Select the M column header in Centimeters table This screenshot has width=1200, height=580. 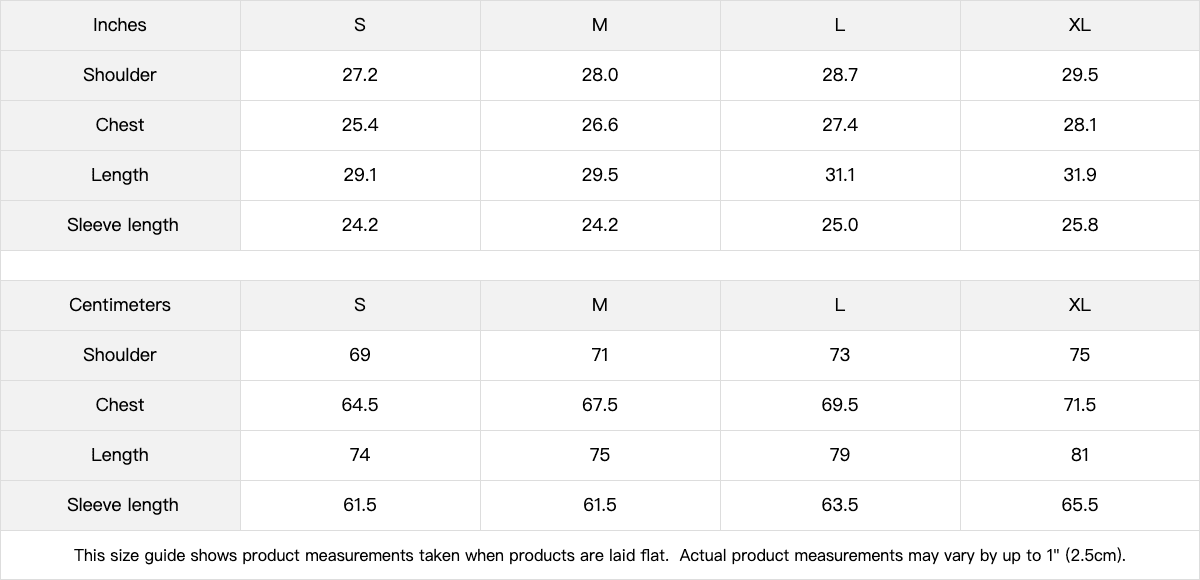click(x=600, y=305)
